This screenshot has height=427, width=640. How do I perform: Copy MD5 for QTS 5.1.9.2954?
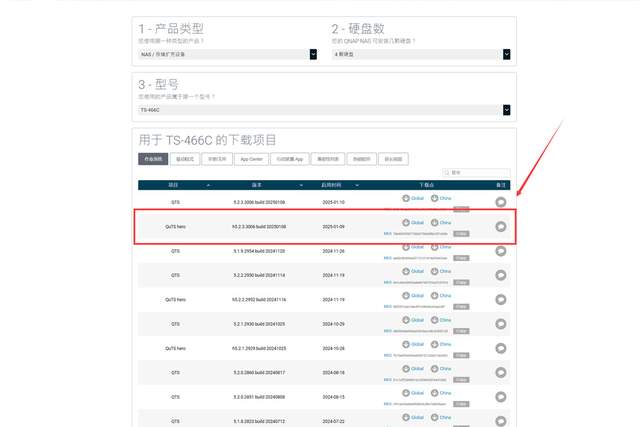pos(461,258)
